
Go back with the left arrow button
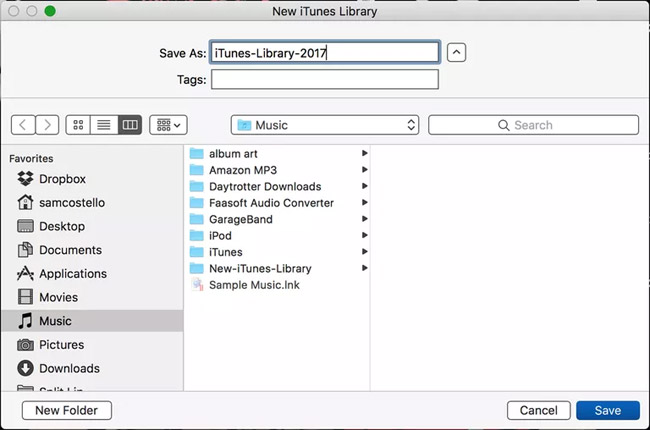(23, 125)
